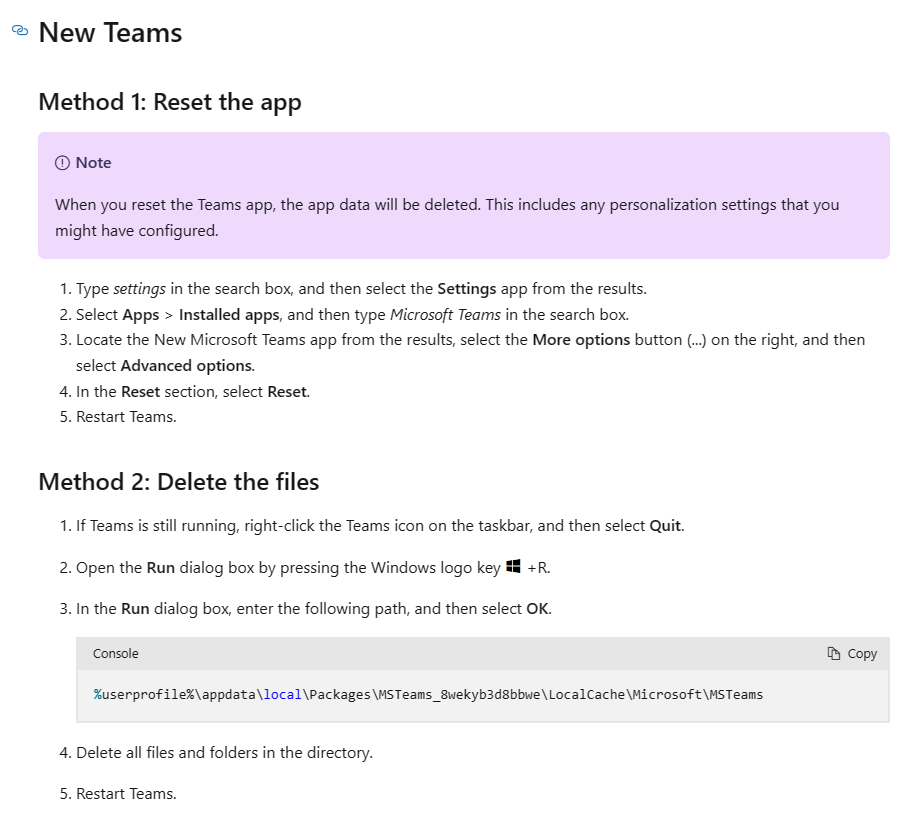Click the 'Note' label in purple box
Image resolution: width=900 pixels, height=813 pixels.
point(93,163)
